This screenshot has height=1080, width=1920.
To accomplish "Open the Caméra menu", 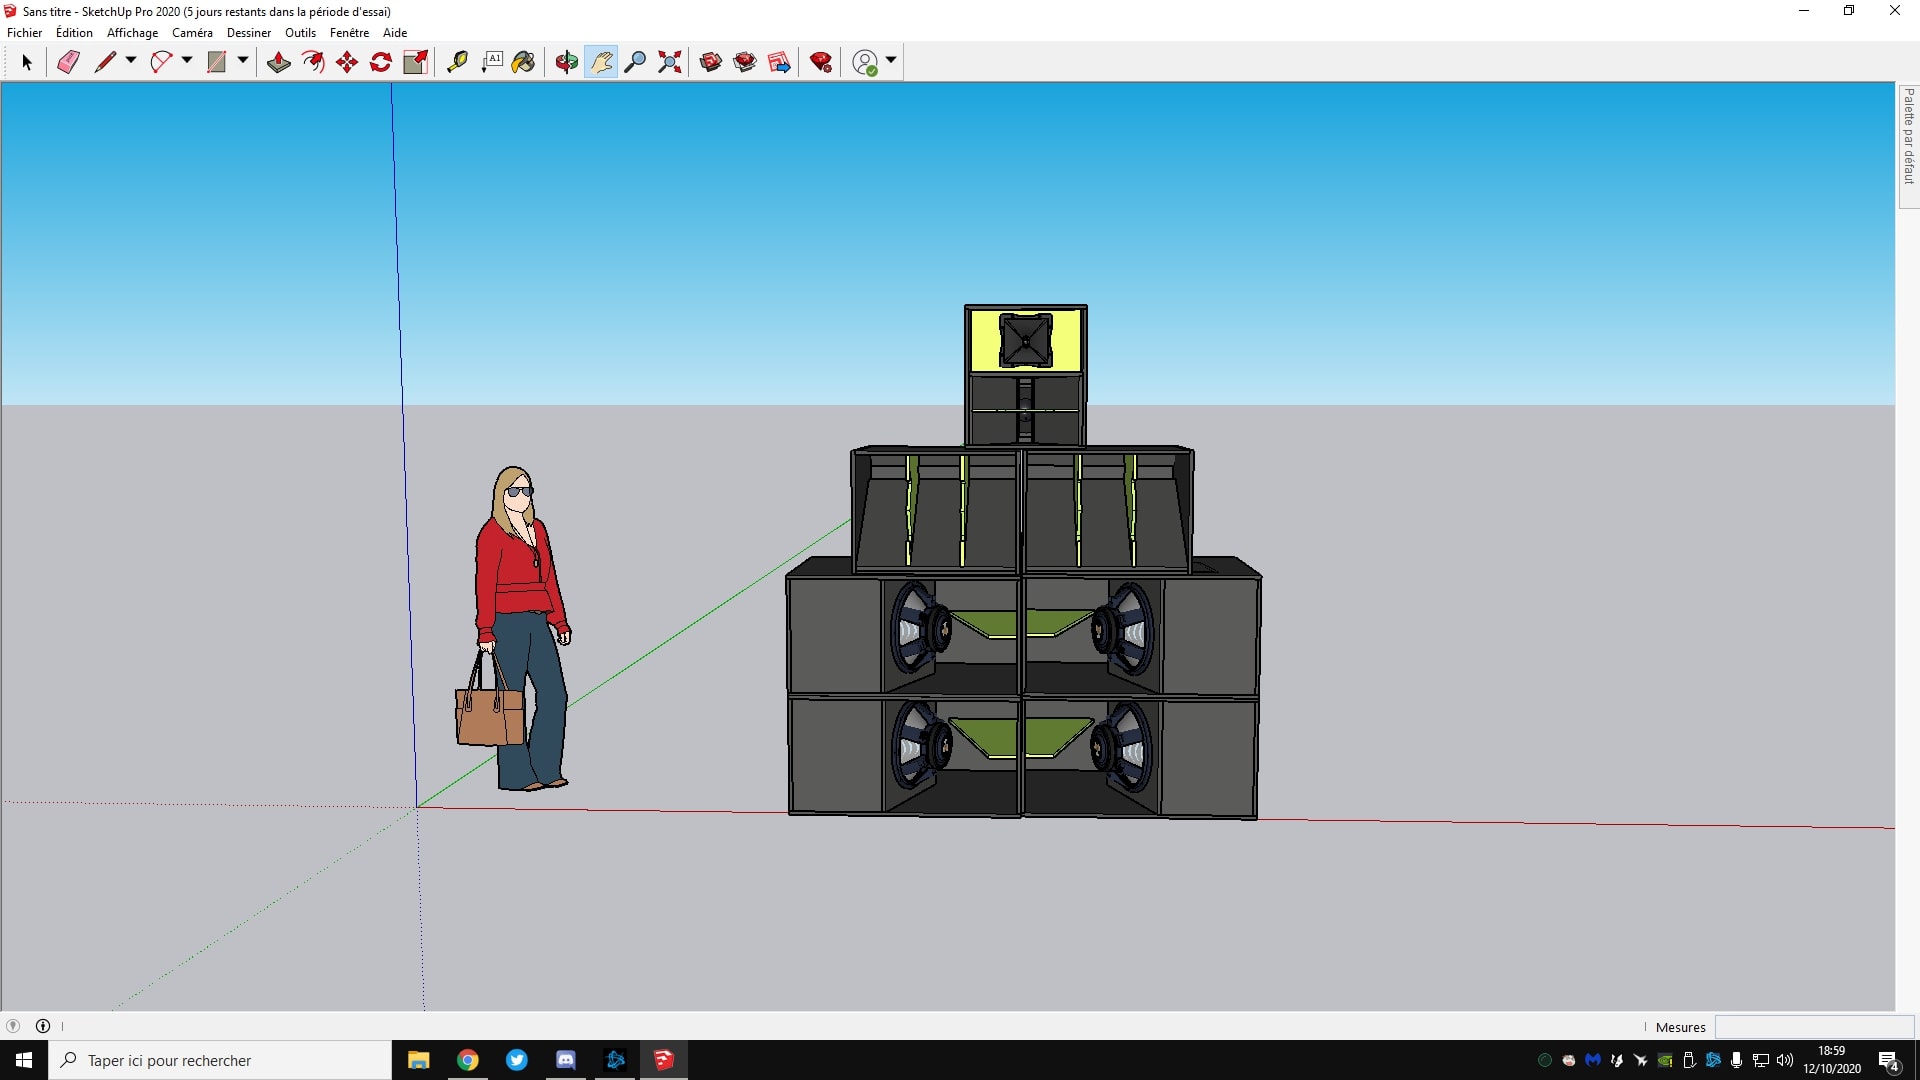I will [192, 33].
